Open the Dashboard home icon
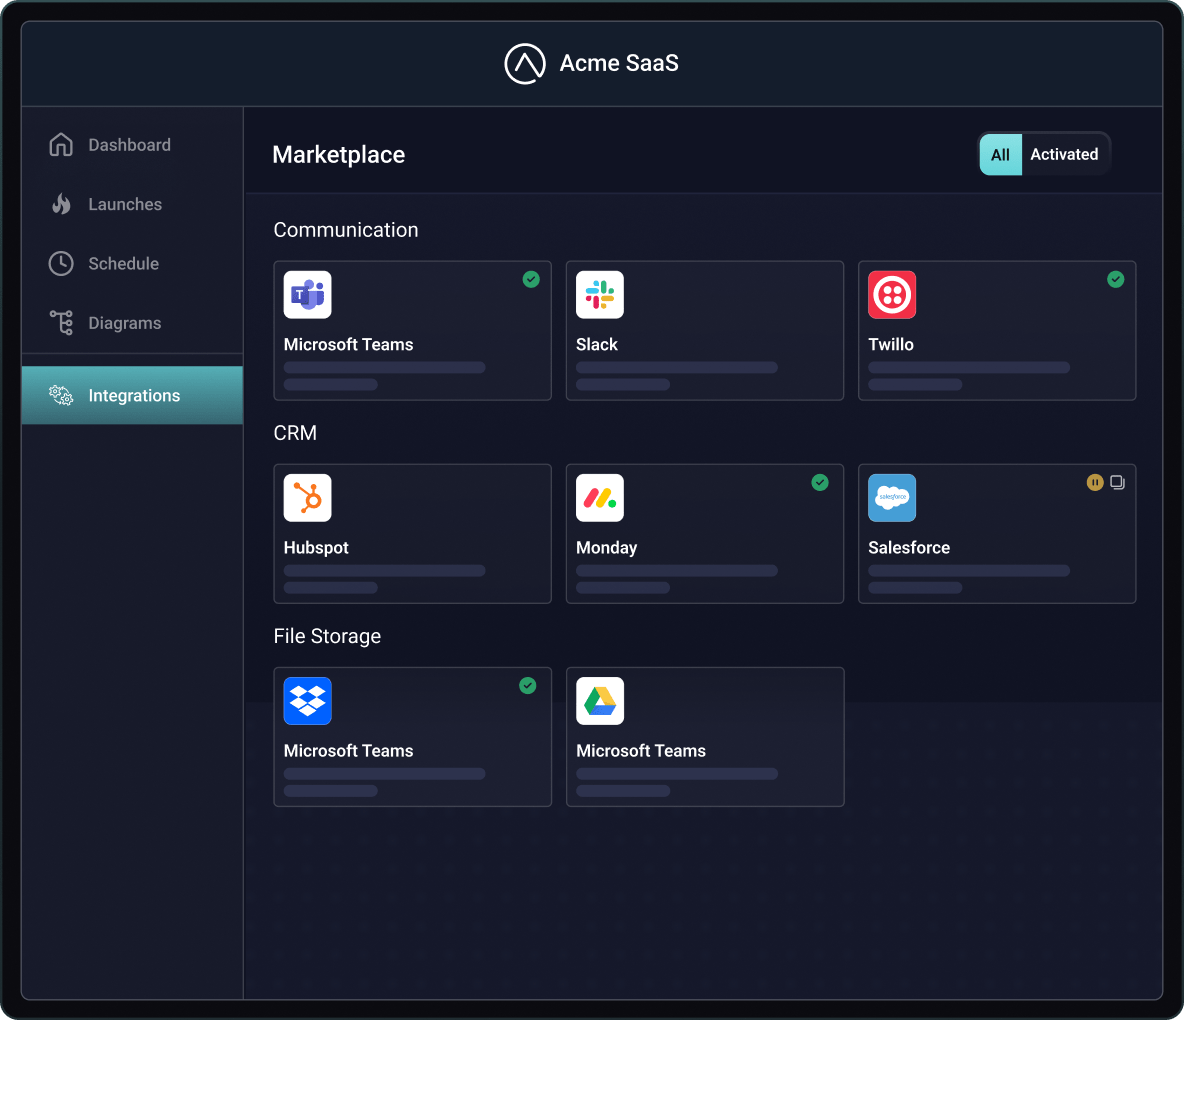The image size is (1184, 1120). click(x=61, y=144)
